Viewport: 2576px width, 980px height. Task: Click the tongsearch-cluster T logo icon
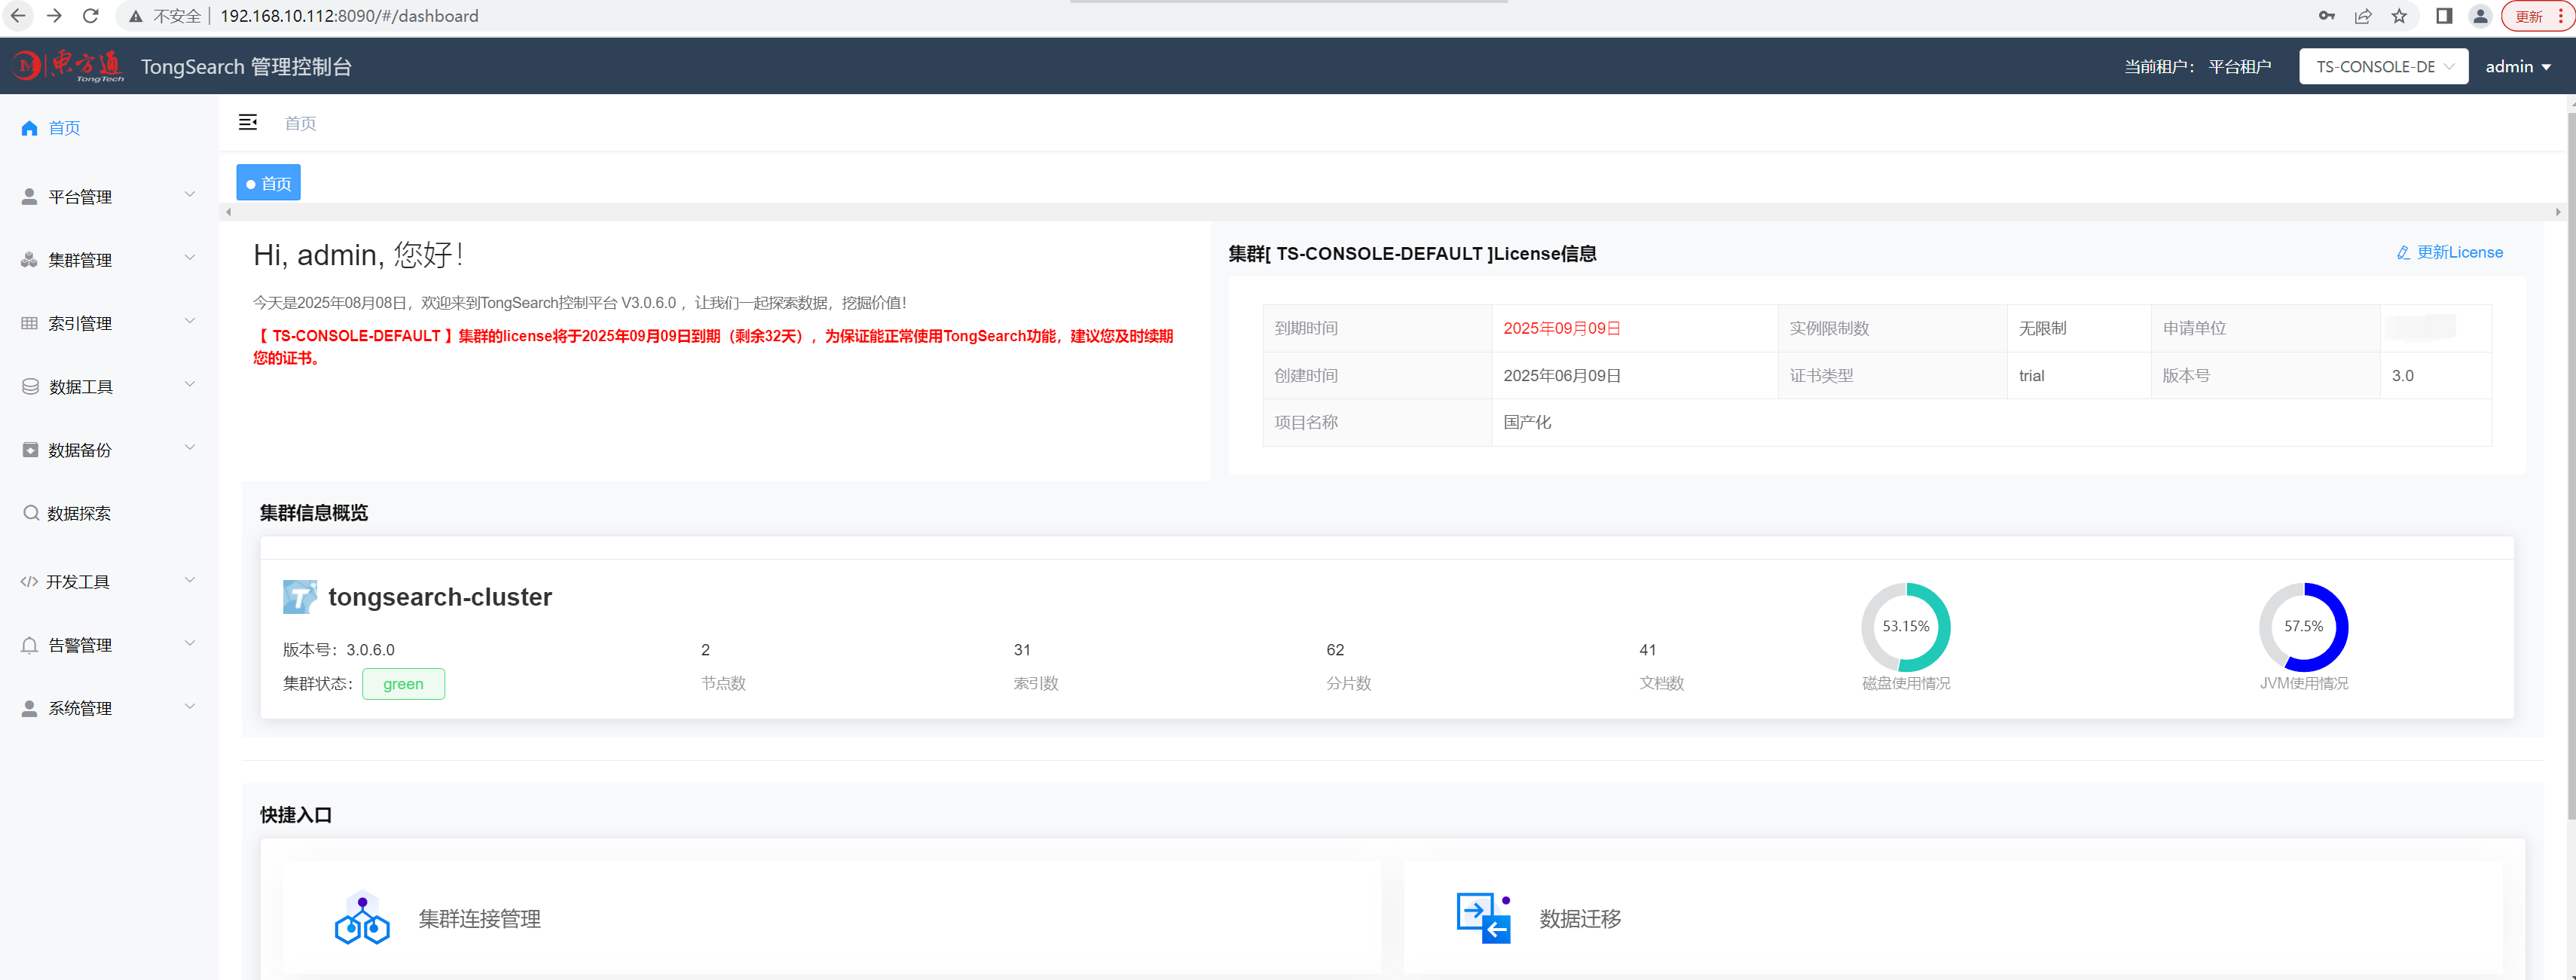point(299,597)
